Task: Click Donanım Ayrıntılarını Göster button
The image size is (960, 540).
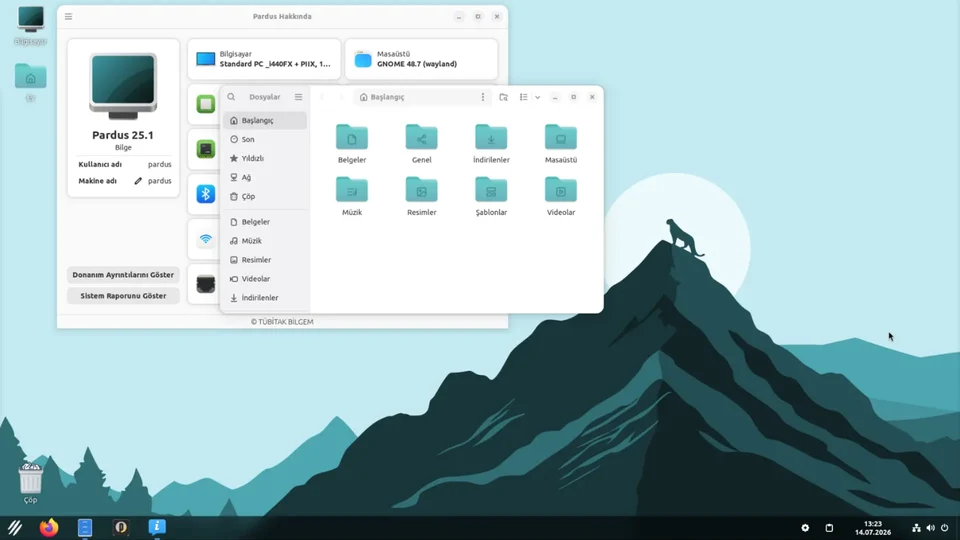Action: [123, 275]
